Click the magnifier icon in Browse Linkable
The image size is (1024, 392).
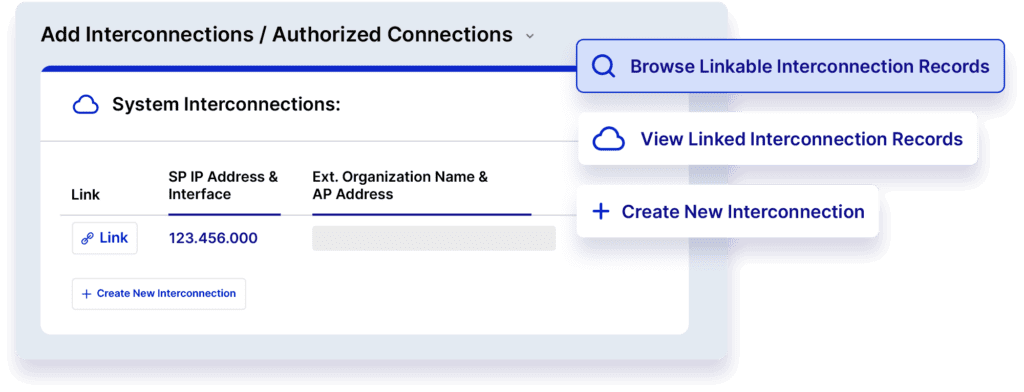point(603,66)
